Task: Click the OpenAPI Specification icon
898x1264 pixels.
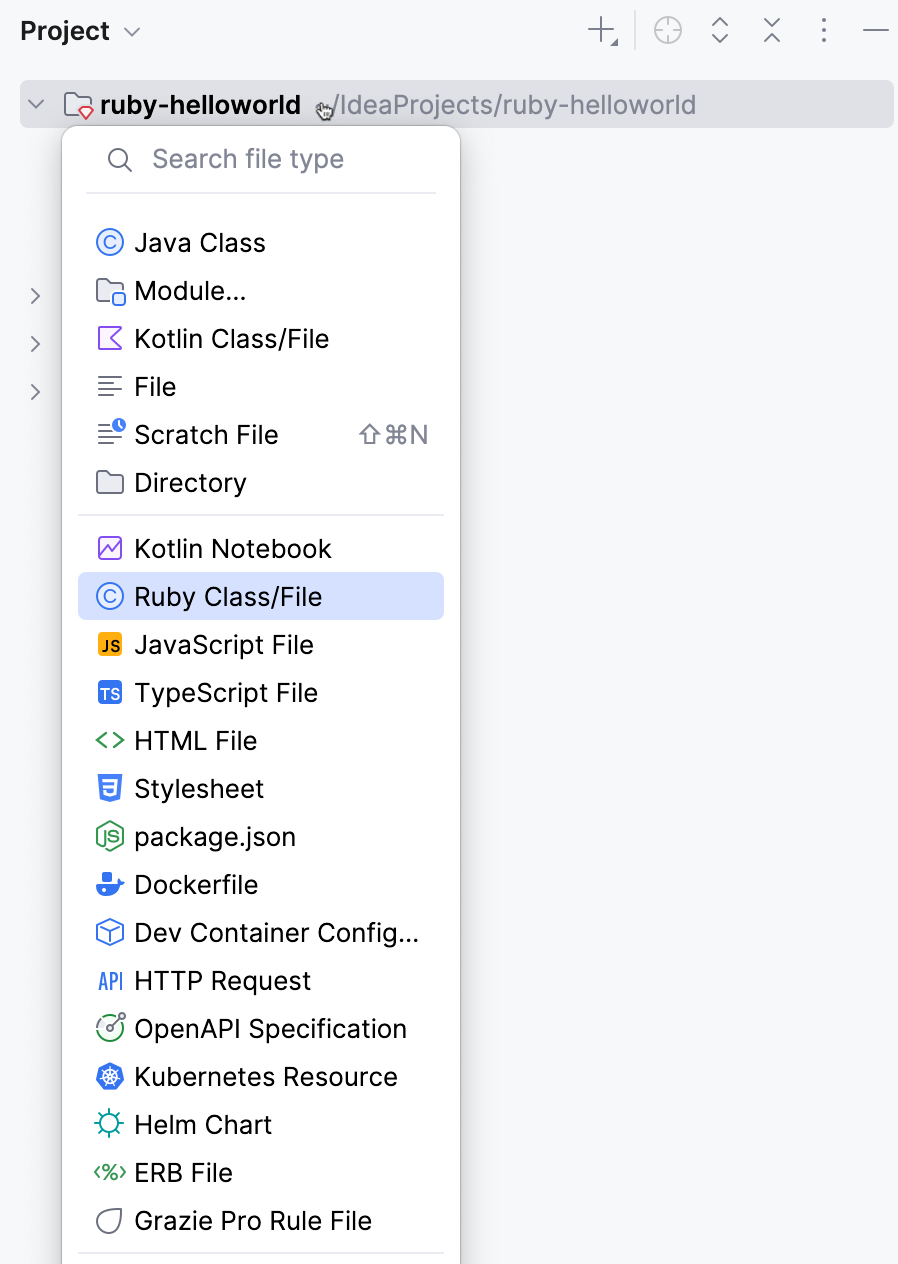Action: point(110,1028)
